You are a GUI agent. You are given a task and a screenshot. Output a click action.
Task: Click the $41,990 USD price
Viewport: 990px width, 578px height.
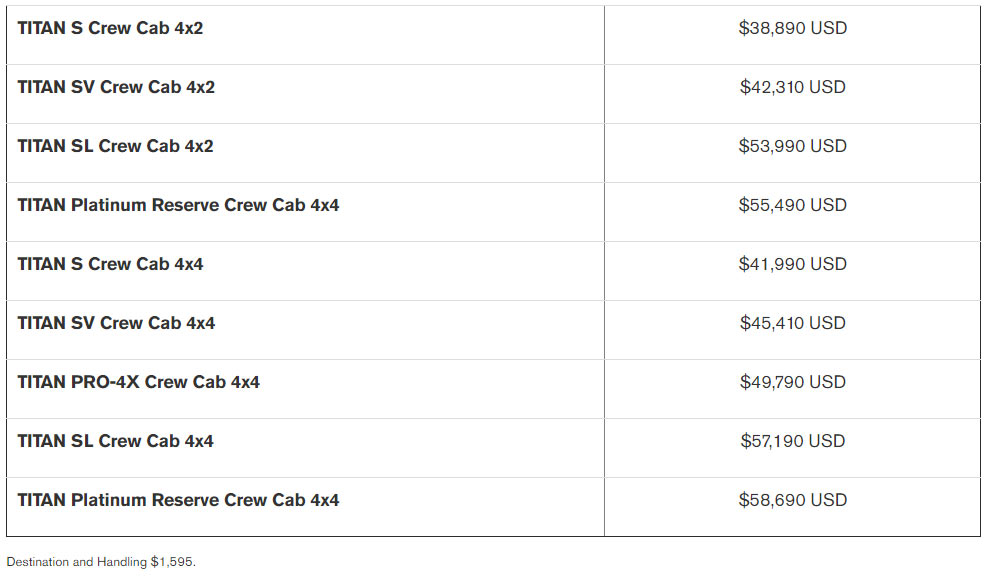tap(792, 264)
